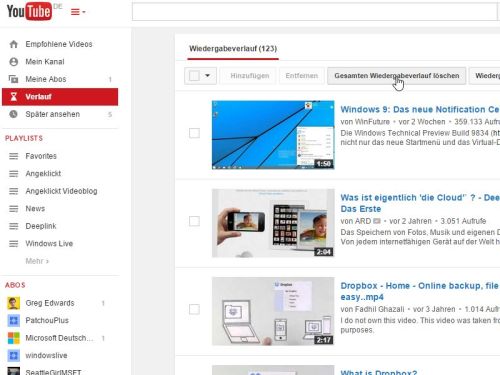Click the search input field
Viewport: 500px width, 375px height.
pyautogui.click(x=314, y=12)
